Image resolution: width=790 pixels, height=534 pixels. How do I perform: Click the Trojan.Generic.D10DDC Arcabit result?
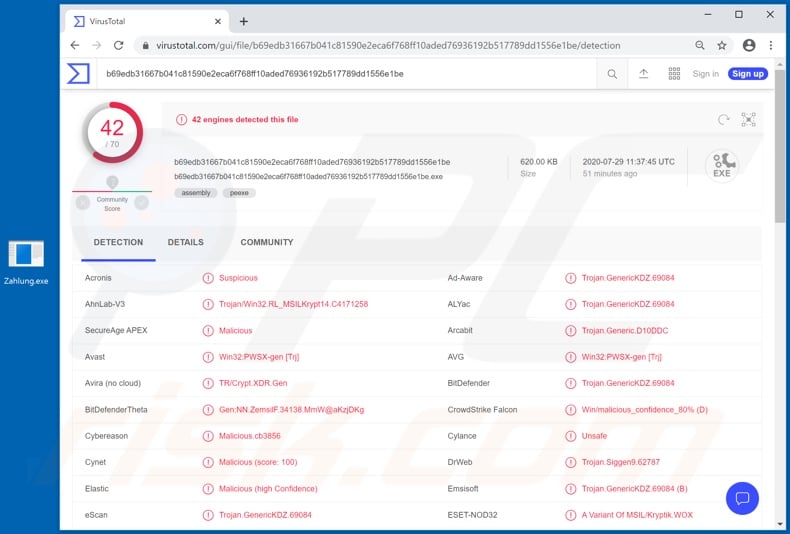(x=625, y=330)
